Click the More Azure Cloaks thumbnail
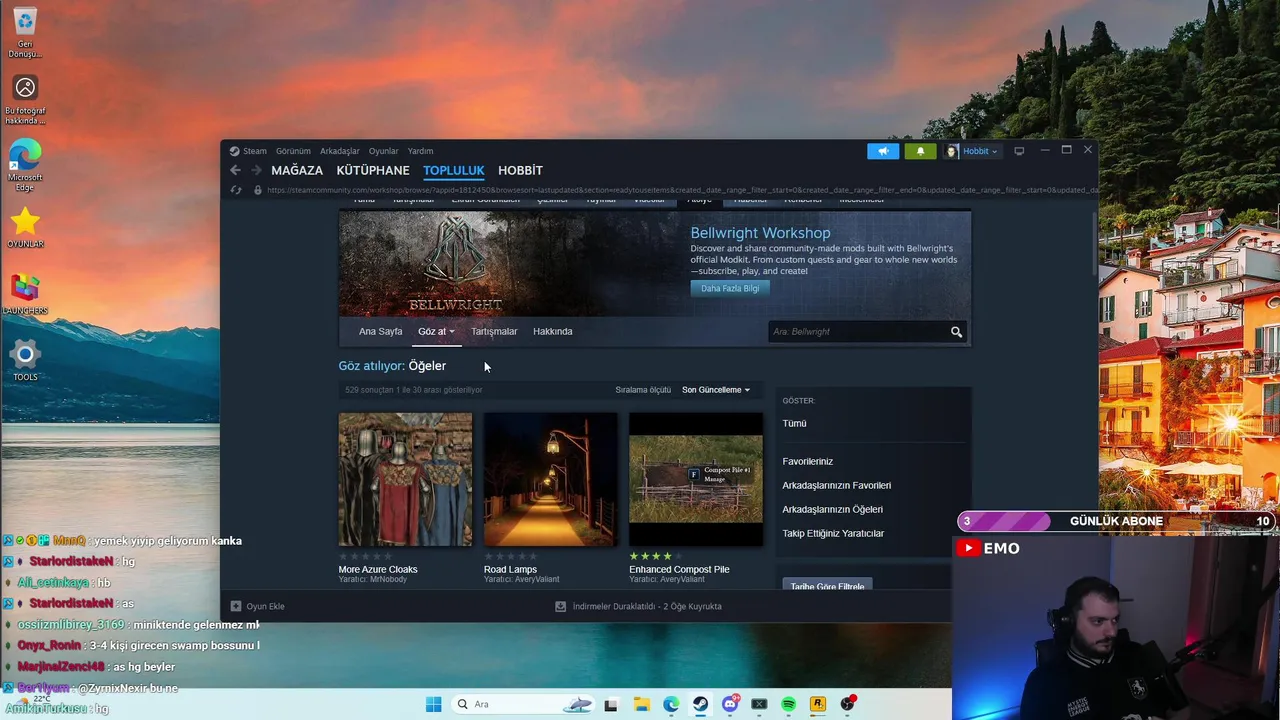Viewport: 1280px width, 720px height. tap(405, 480)
